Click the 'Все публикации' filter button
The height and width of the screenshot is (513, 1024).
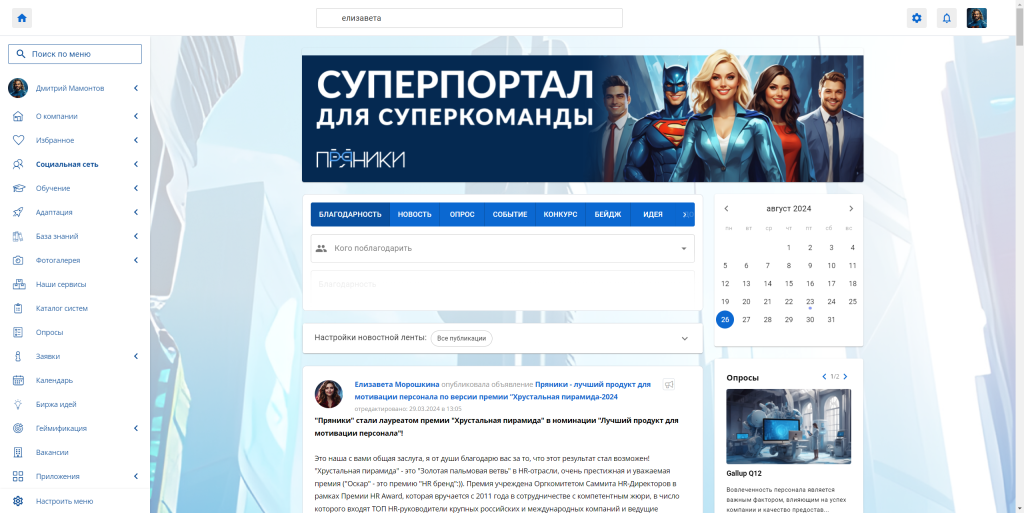pos(461,339)
